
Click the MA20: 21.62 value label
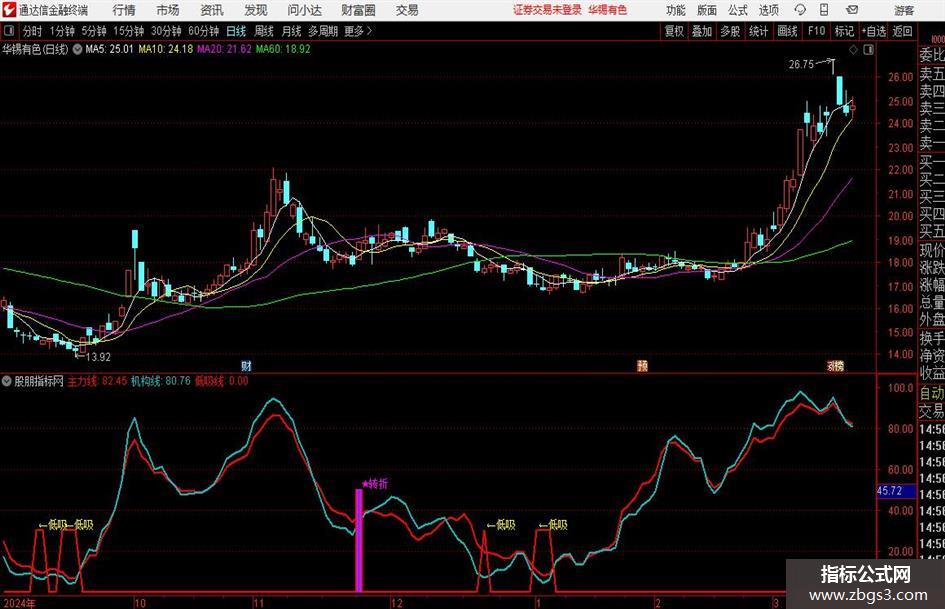(224, 49)
